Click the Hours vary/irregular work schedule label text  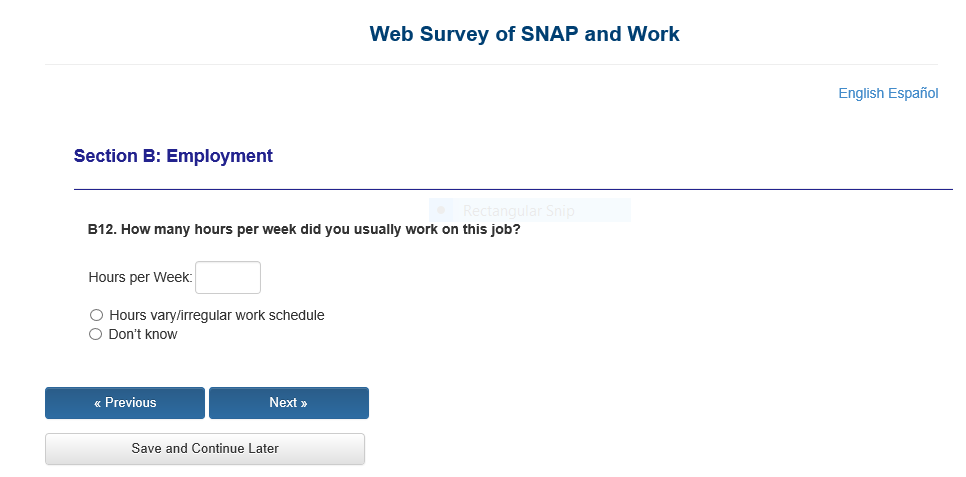tap(217, 315)
